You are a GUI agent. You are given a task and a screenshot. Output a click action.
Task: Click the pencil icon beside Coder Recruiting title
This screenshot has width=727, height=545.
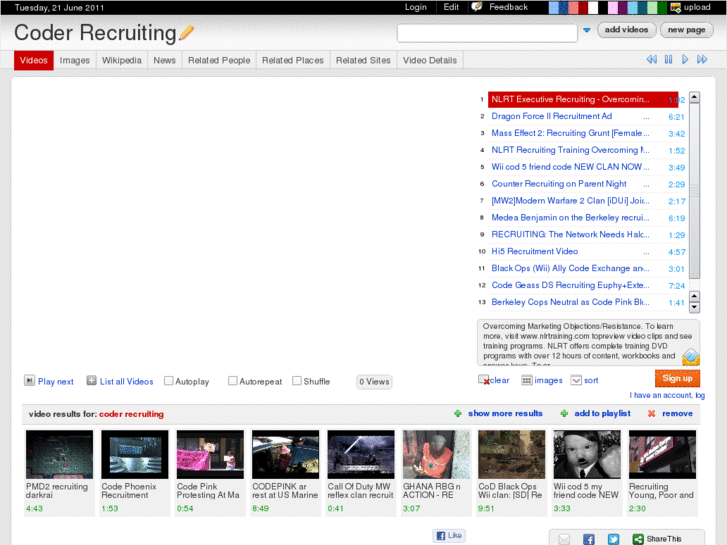(186, 33)
